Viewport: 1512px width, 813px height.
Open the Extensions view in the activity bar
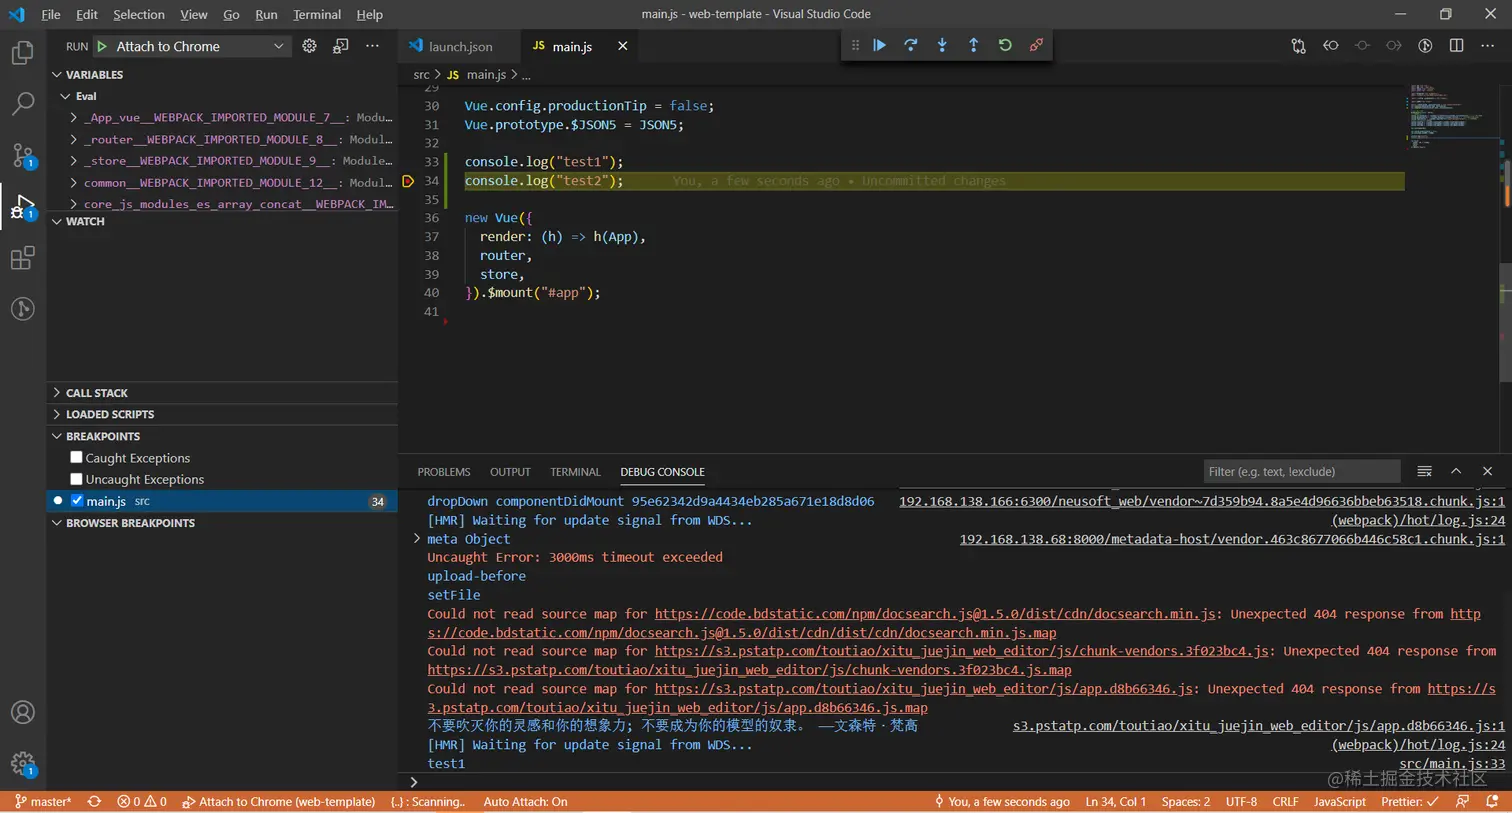(x=22, y=258)
